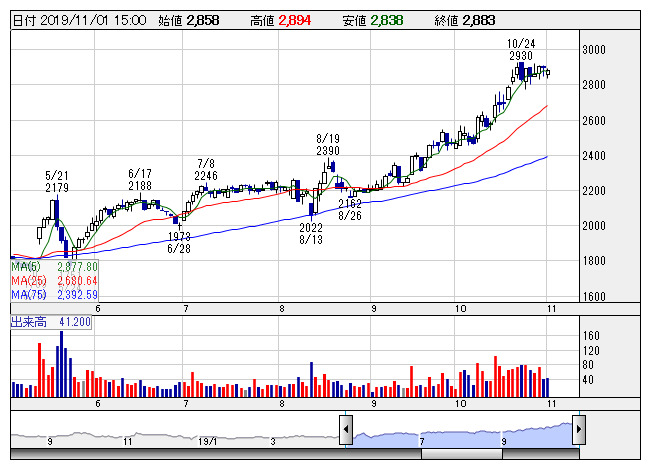Click the 19/1 marker in overview timeline
652x469 pixels.
(x=206, y=442)
